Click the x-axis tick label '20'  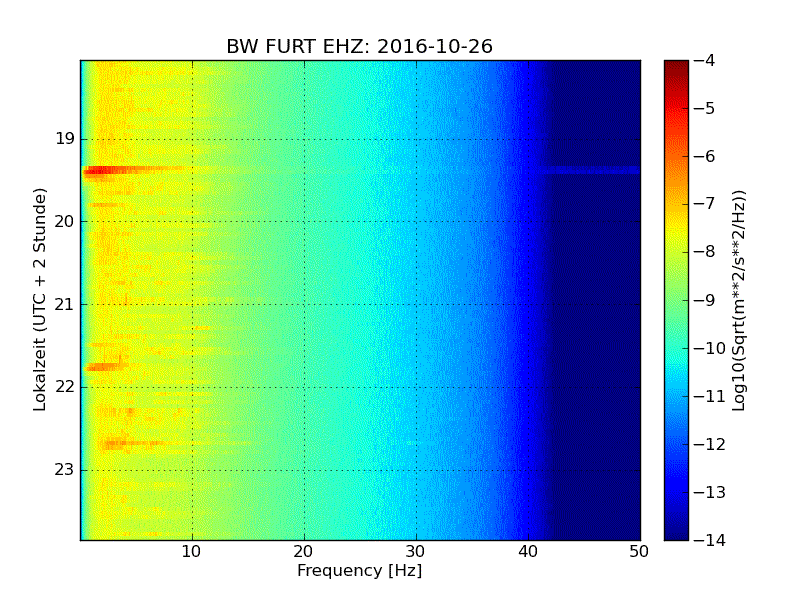pos(304,552)
